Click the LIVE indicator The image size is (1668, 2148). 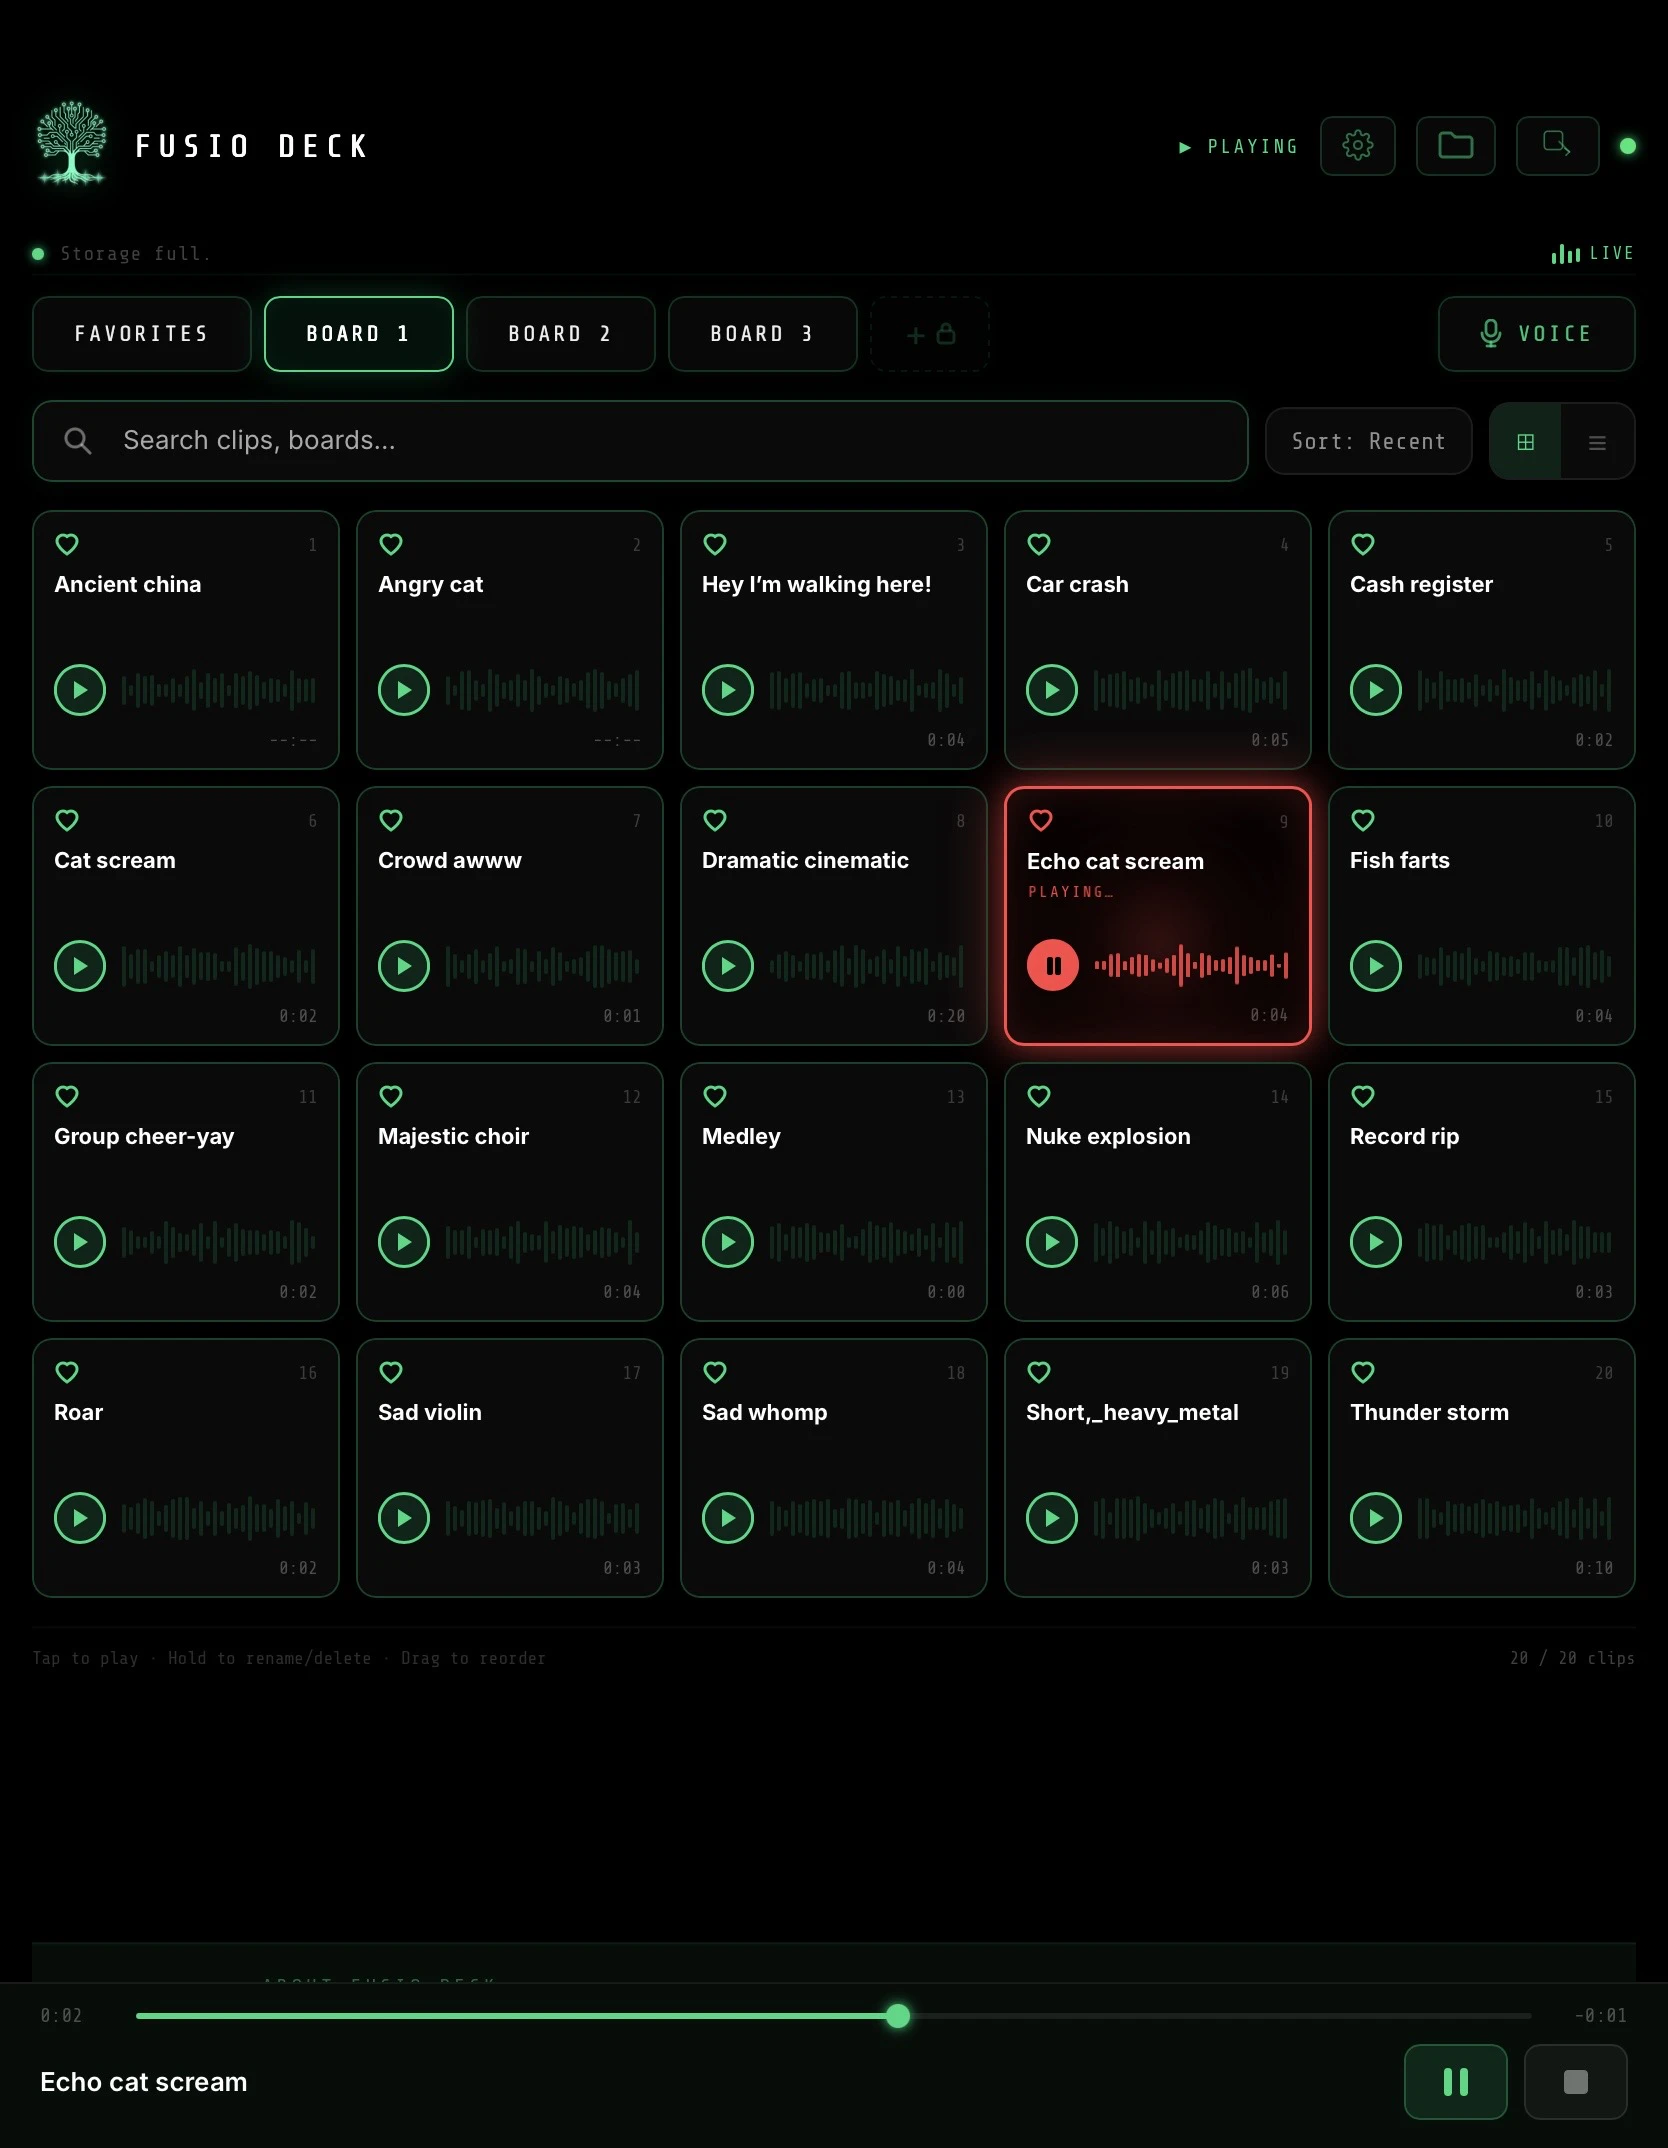coord(1592,254)
